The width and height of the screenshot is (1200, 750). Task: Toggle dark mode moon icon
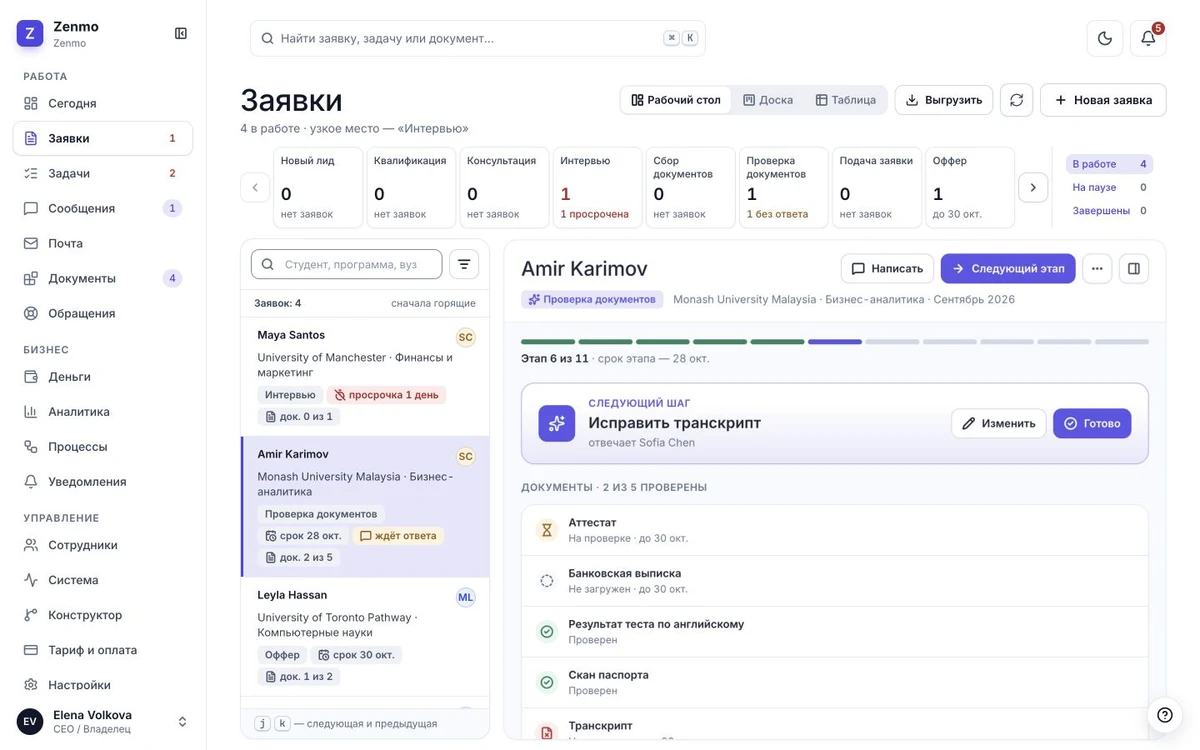[x=1105, y=38]
